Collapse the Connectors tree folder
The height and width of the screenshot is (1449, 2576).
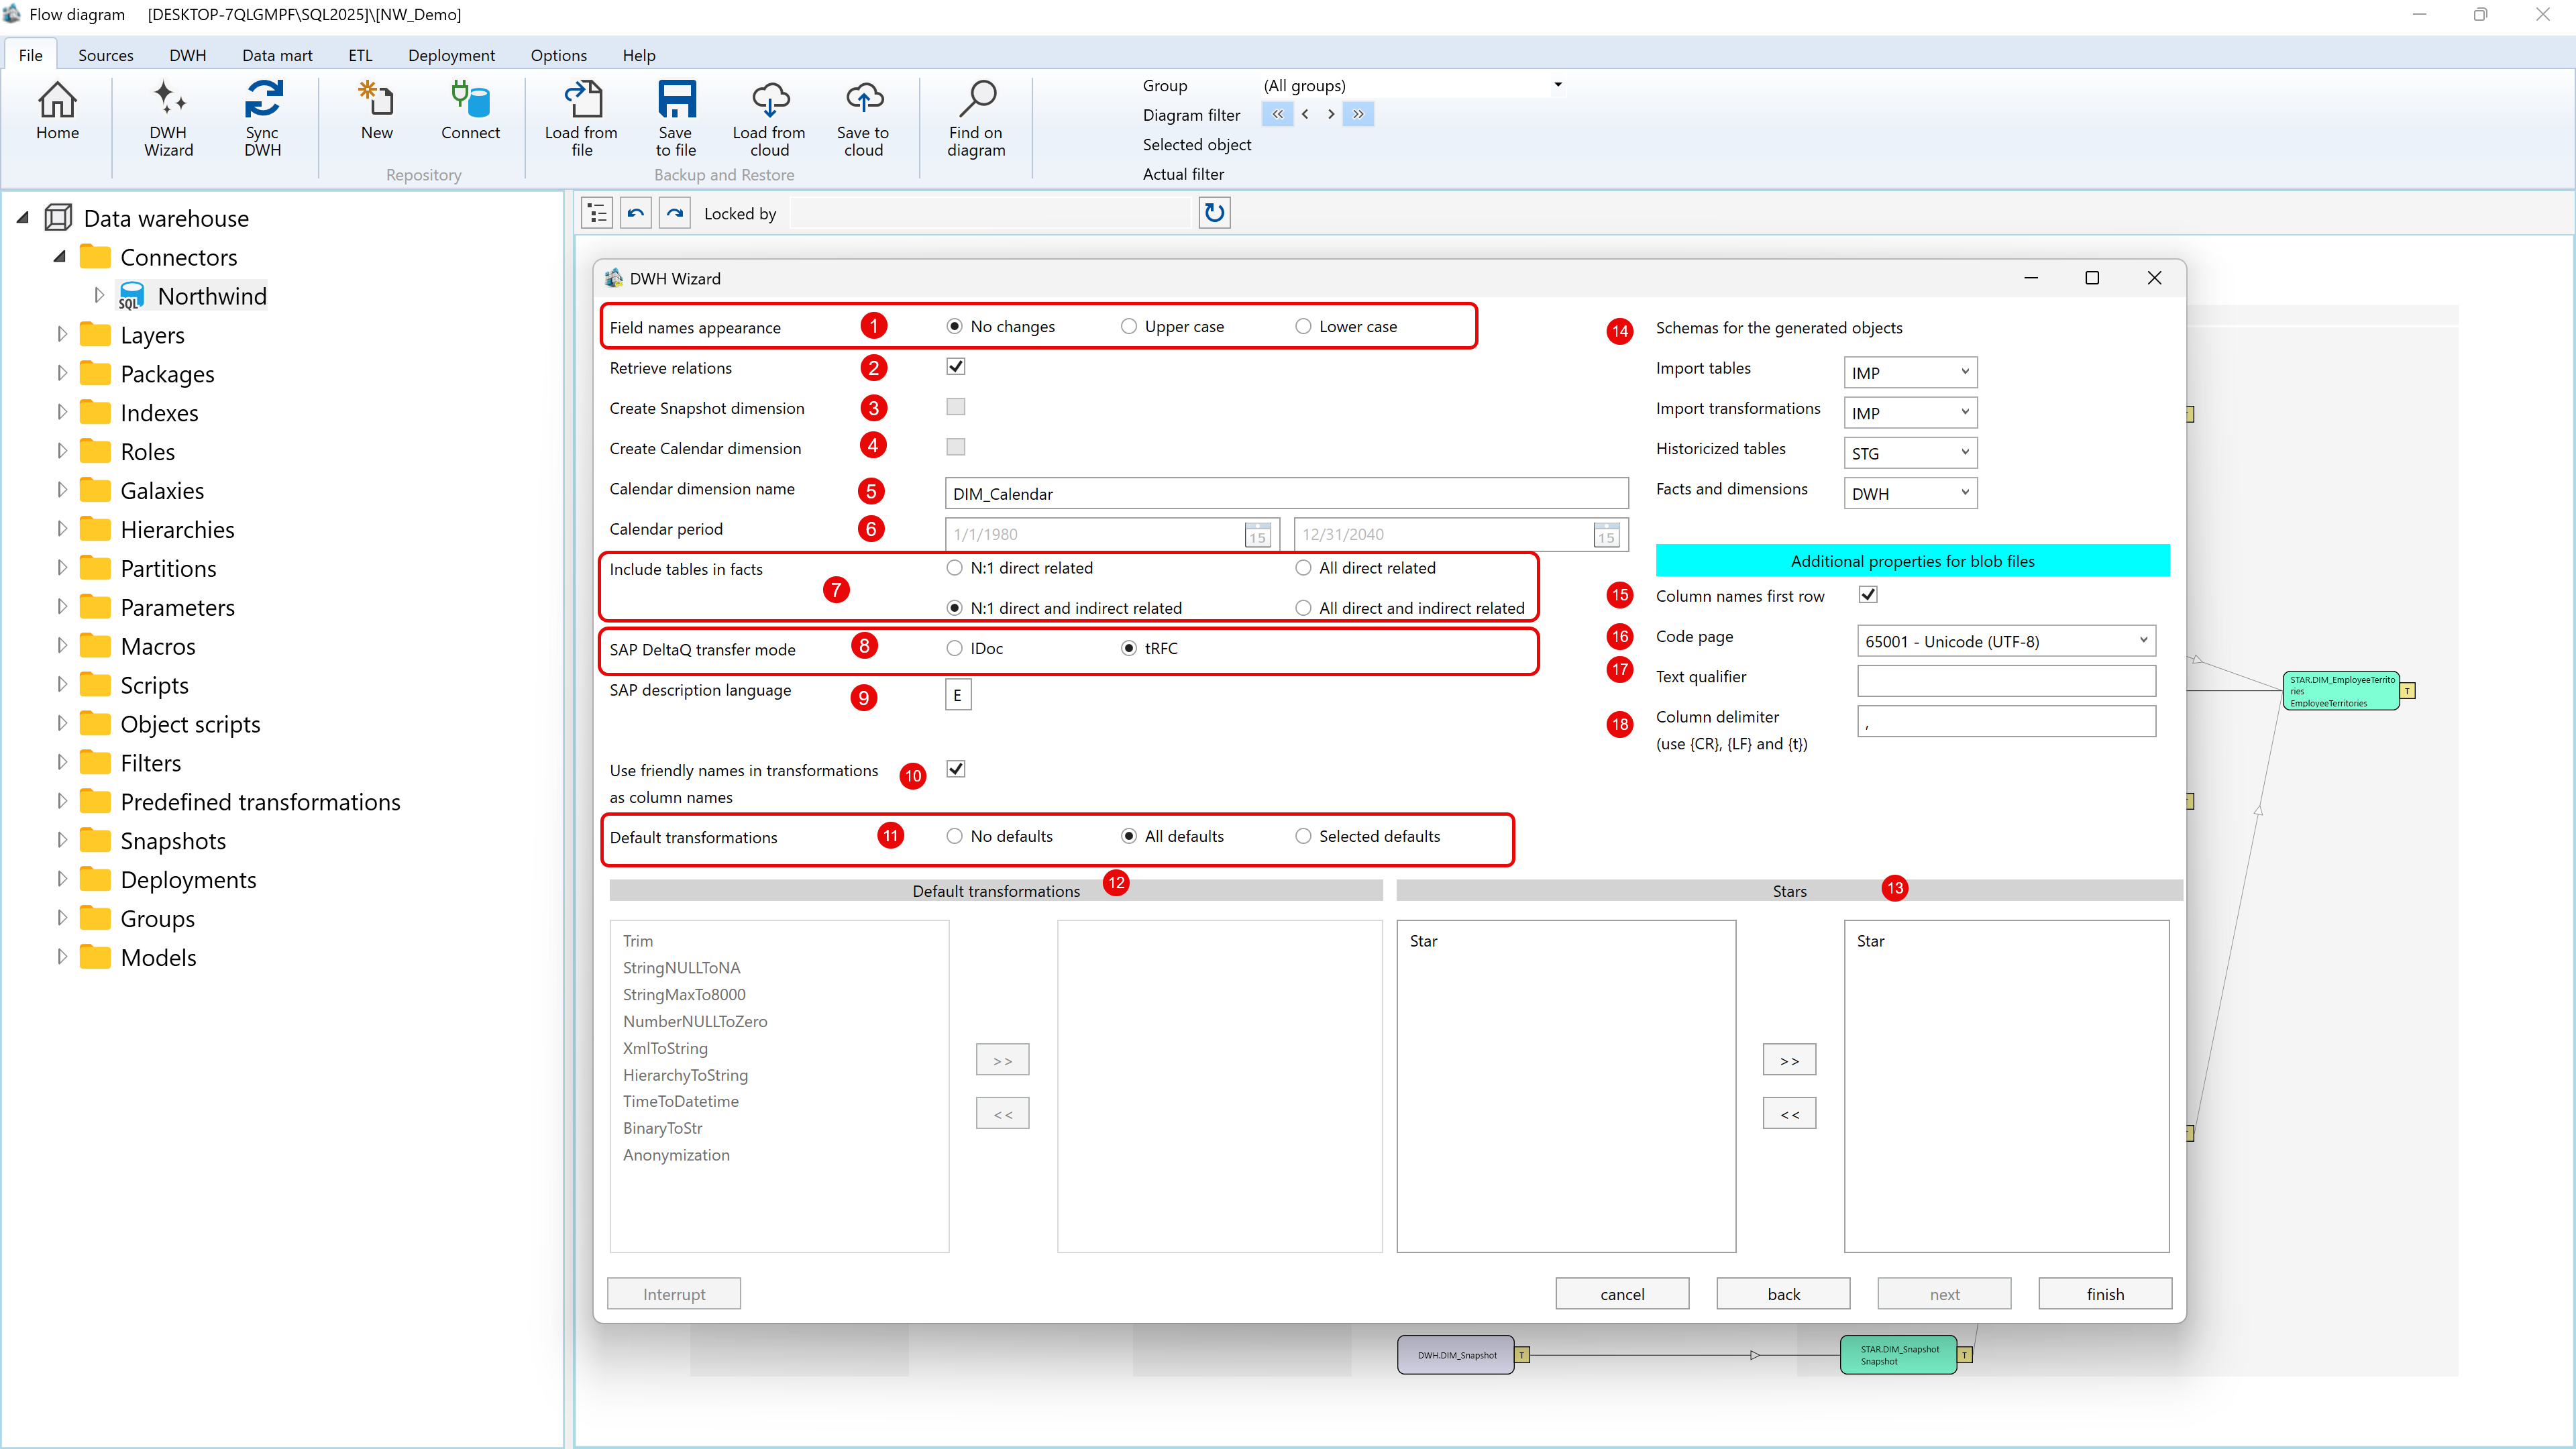[x=60, y=257]
